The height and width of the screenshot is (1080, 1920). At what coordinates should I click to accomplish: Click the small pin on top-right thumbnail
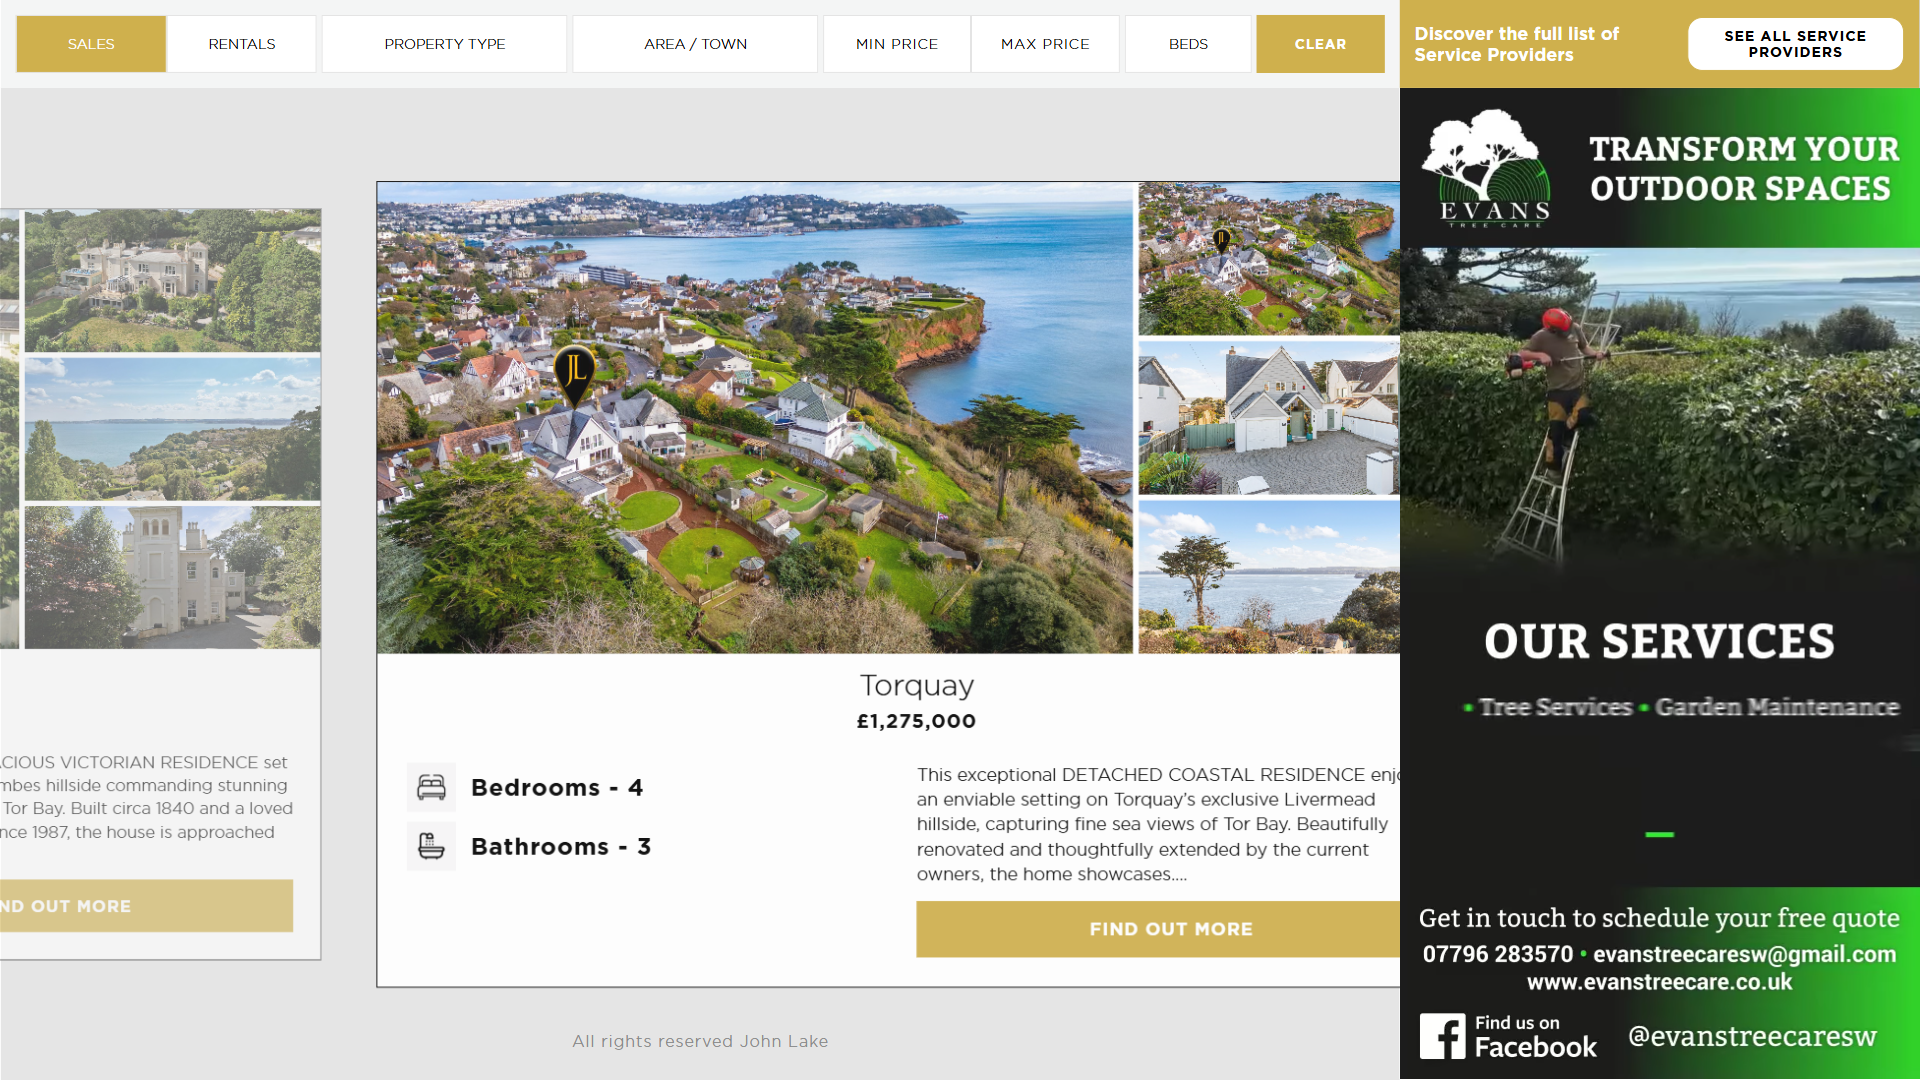point(1221,240)
